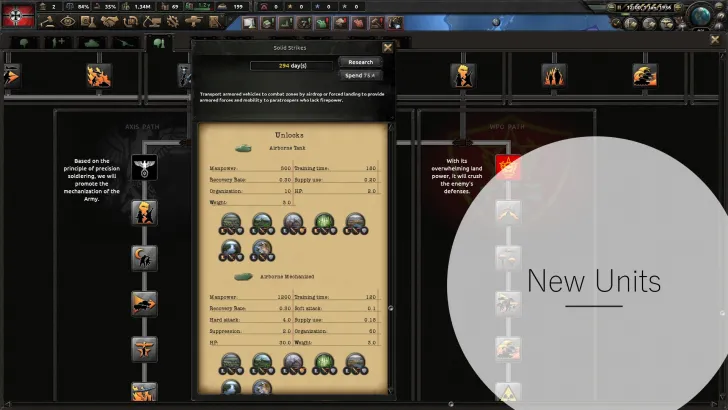Click the Unlocks heading text
This screenshot has height=410, width=728.
[x=289, y=135]
